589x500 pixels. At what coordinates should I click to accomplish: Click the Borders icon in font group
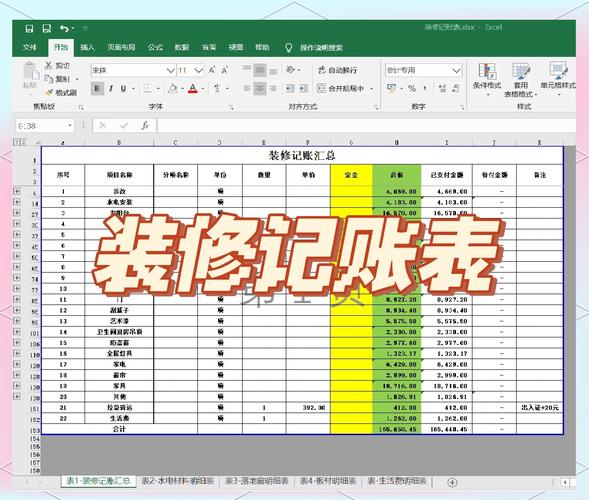coord(148,89)
